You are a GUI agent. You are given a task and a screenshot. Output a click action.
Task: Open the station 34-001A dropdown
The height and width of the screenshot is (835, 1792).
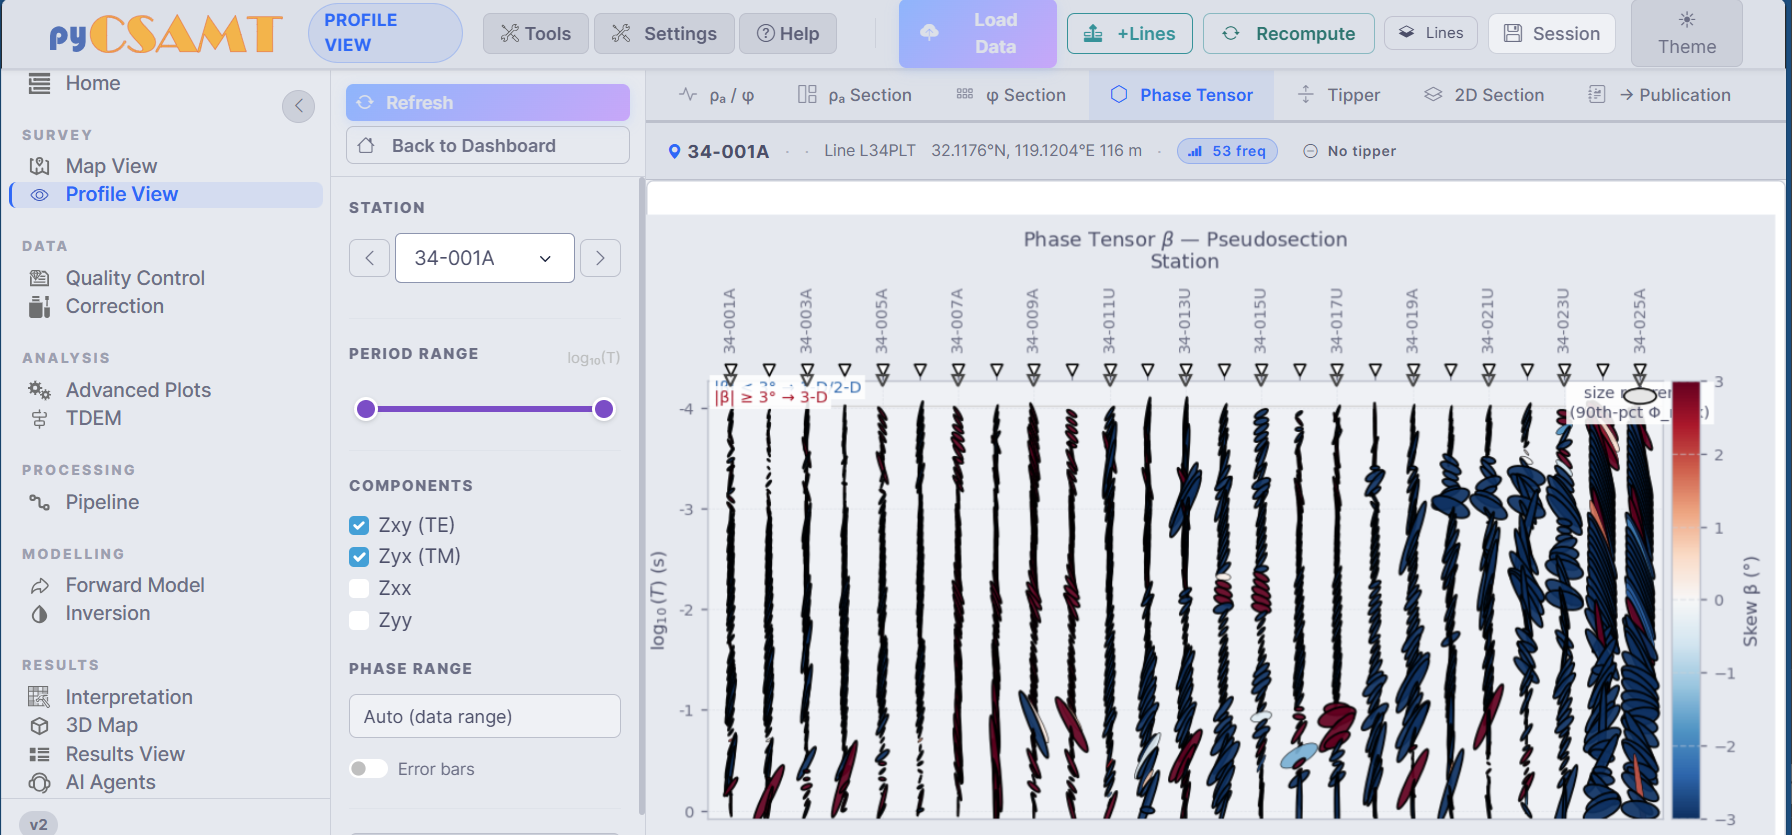(x=485, y=258)
